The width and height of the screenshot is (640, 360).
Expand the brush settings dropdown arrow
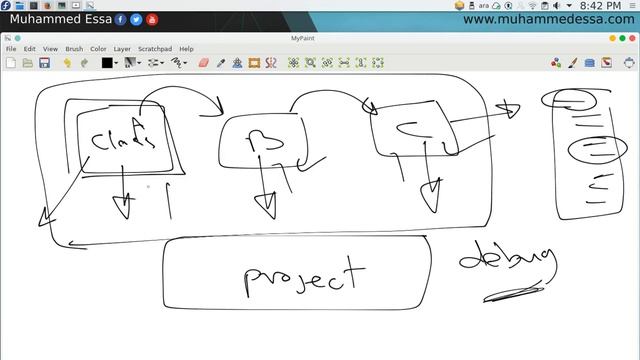(162, 63)
